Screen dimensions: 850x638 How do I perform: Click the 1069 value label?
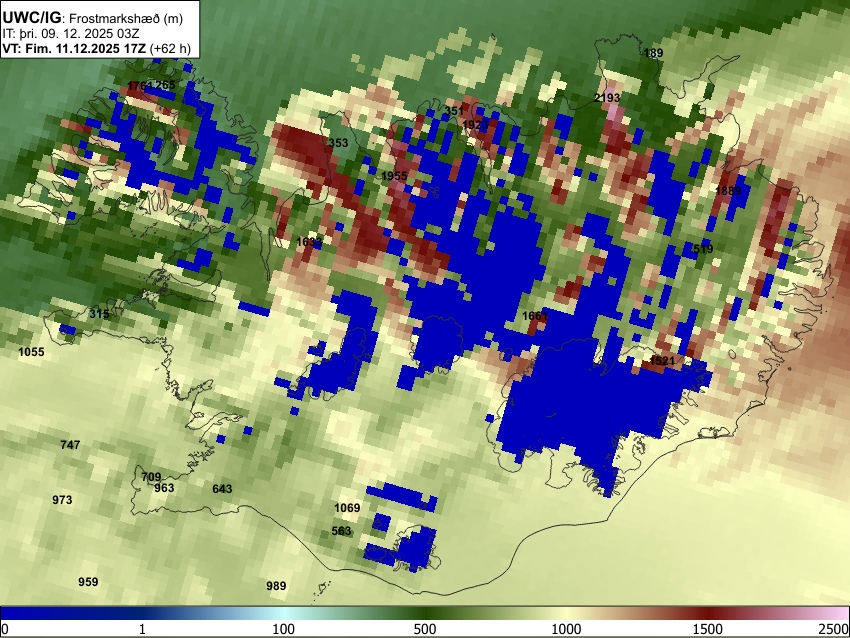click(x=347, y=508)
